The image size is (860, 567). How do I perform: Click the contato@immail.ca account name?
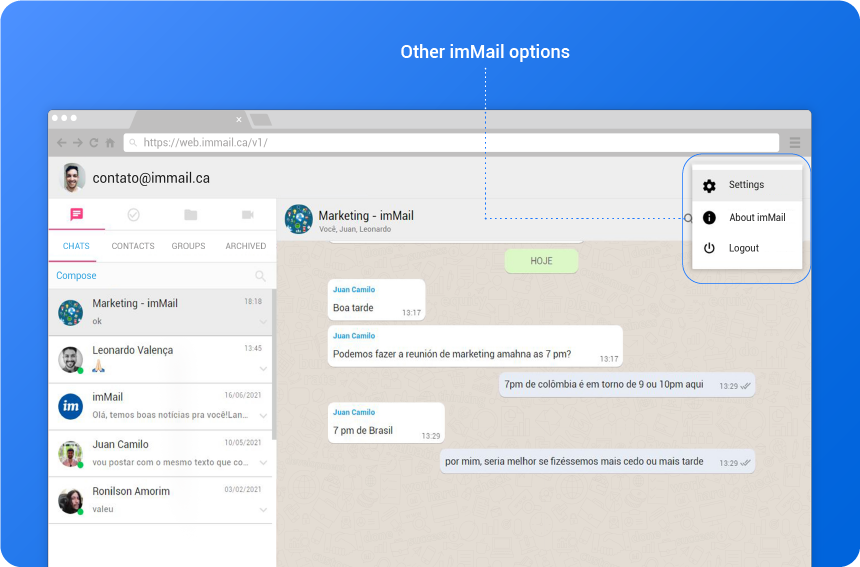[x=151, y=178]
